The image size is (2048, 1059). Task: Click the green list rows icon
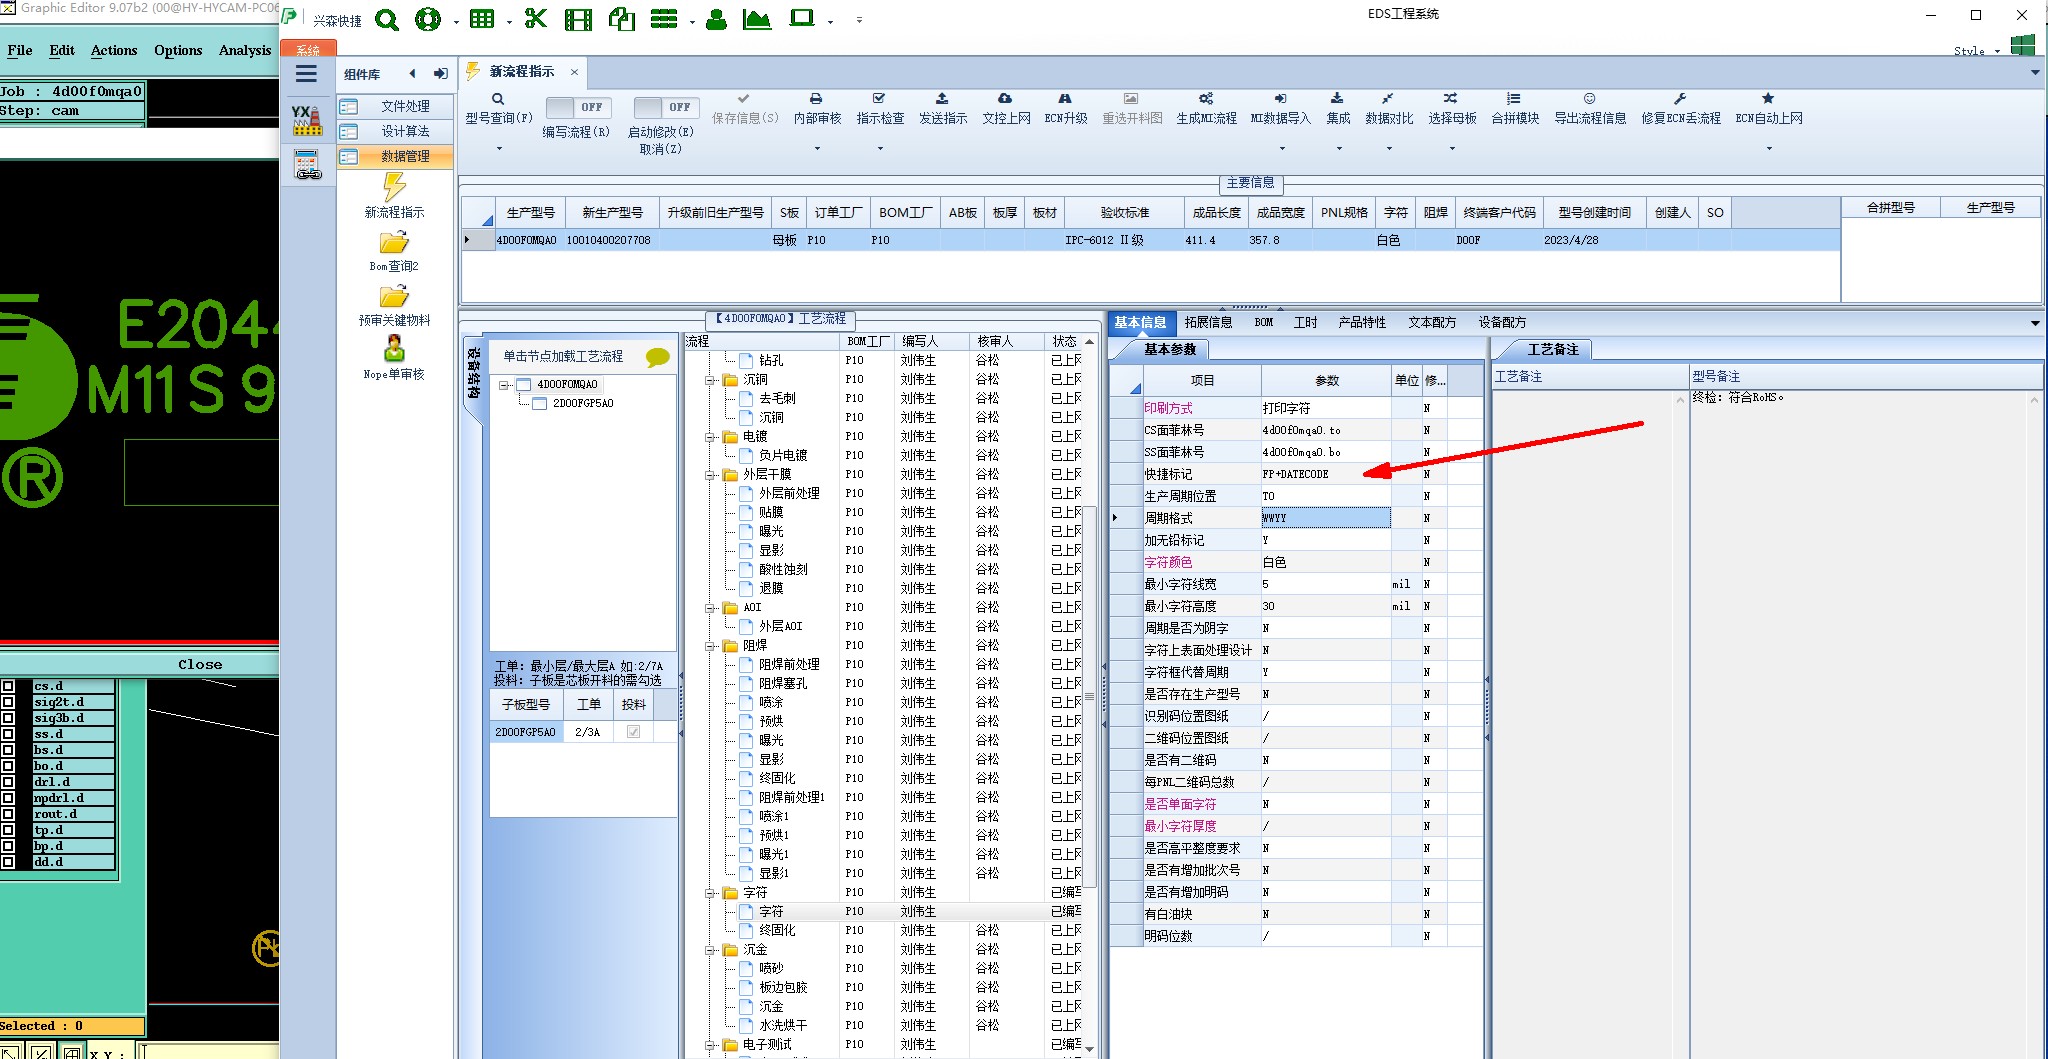pos(664,19)
